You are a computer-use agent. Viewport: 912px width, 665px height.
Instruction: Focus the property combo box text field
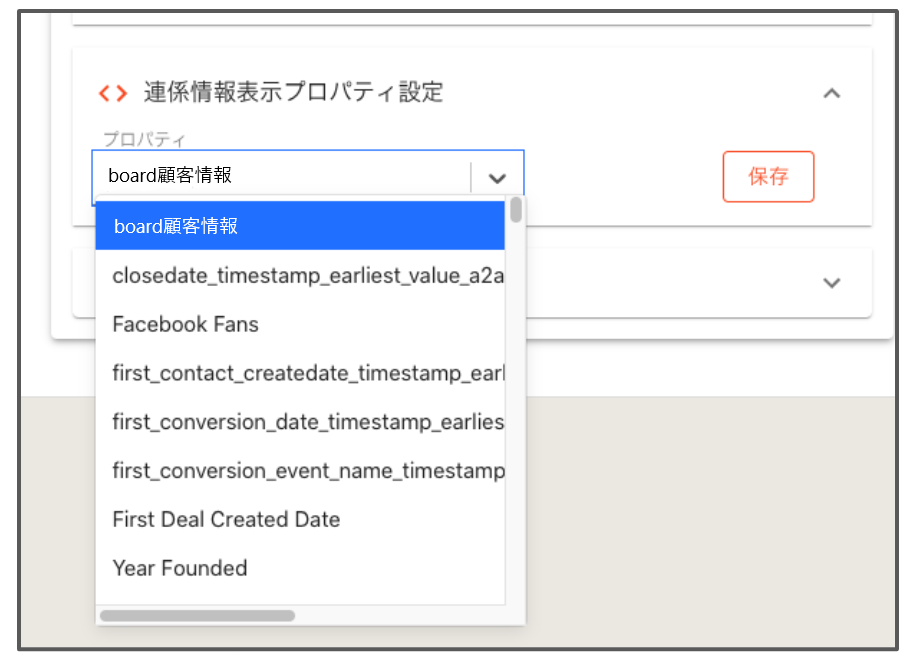(x=282, y=177)
